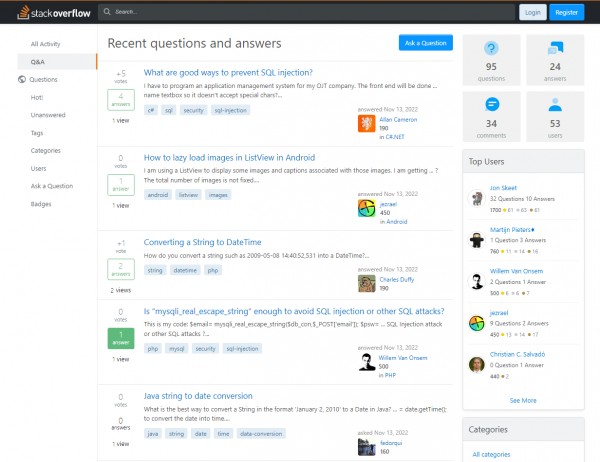Open the questions count stat icon
This screenshot has width=600, height=462.
point(490,48)
